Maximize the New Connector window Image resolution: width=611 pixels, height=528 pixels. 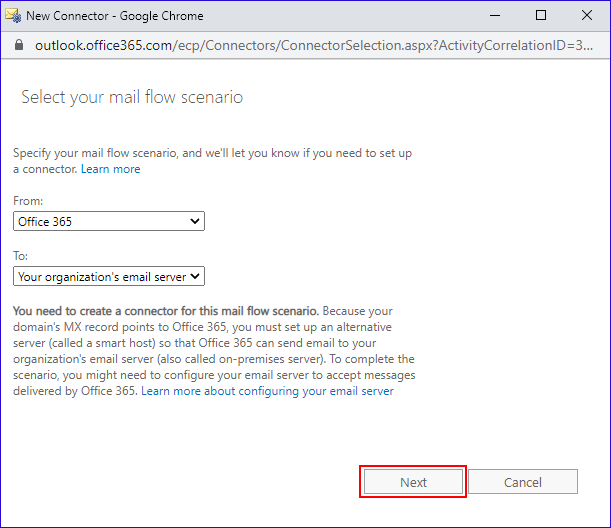pos(540,15)
